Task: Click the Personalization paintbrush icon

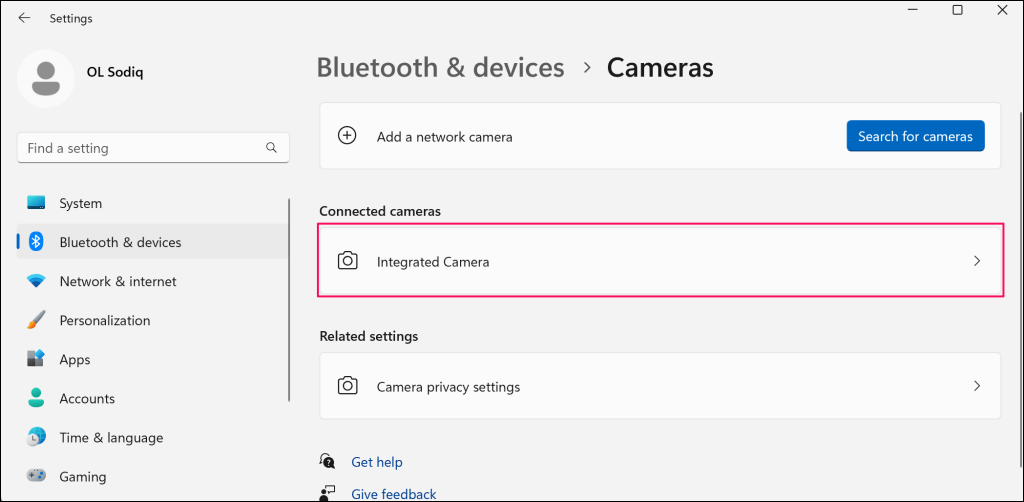Action: coord(36,320)
